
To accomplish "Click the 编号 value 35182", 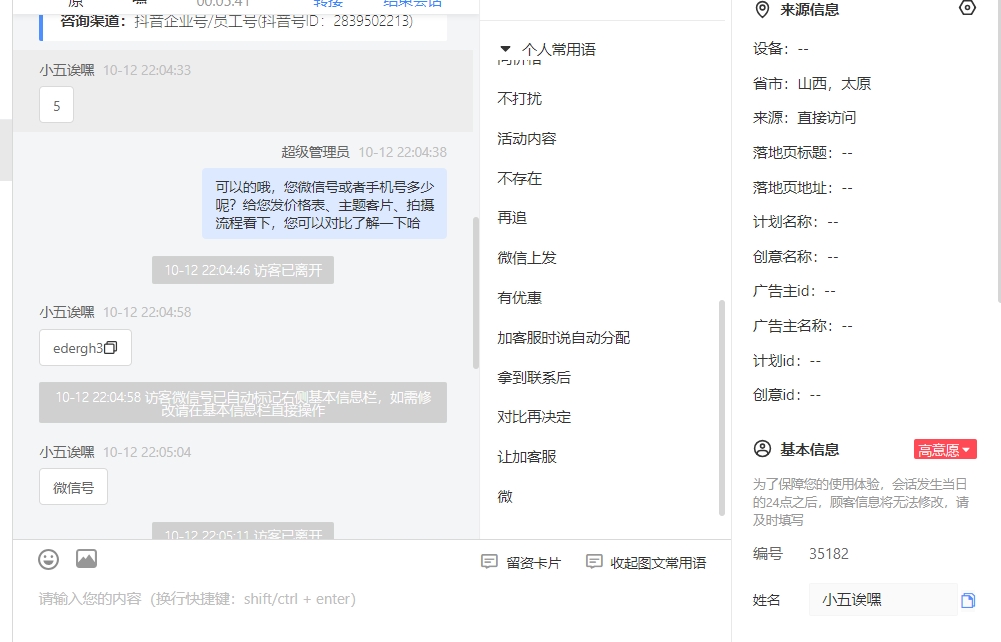I will (829, 554).
